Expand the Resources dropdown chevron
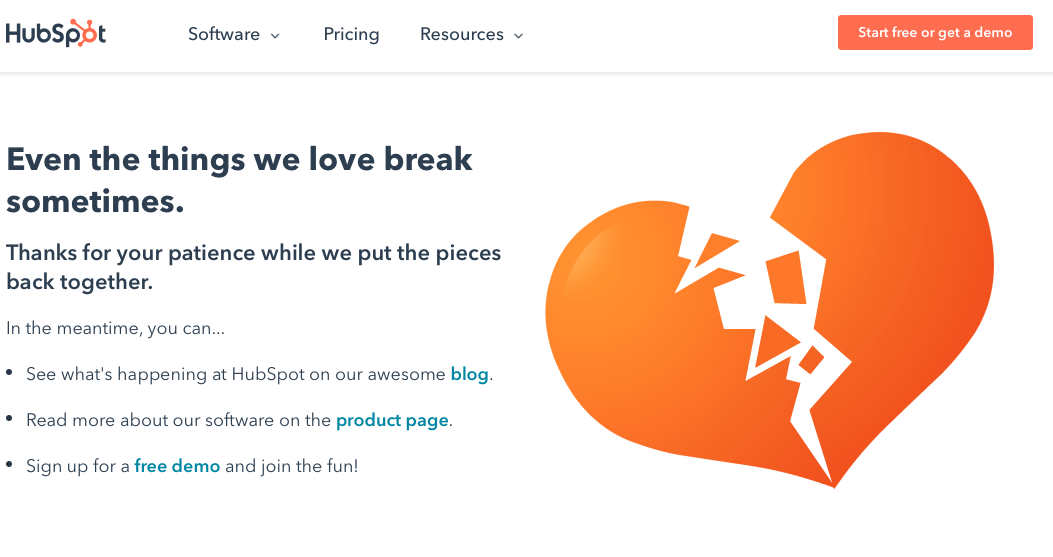This screenshot has height=557, width=1053. (x=518, y=36)
